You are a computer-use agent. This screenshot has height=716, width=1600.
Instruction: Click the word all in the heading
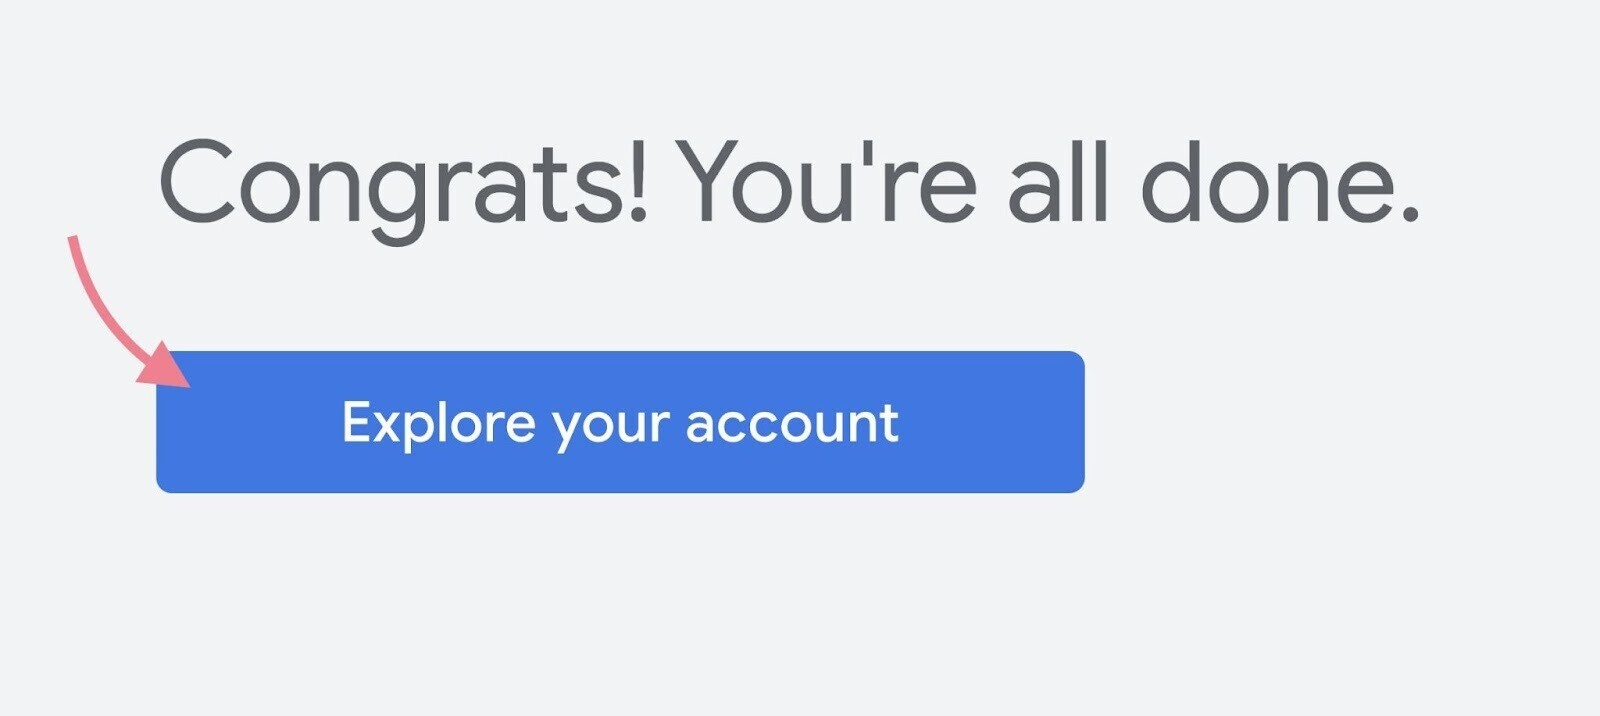tap(1058, 182)
